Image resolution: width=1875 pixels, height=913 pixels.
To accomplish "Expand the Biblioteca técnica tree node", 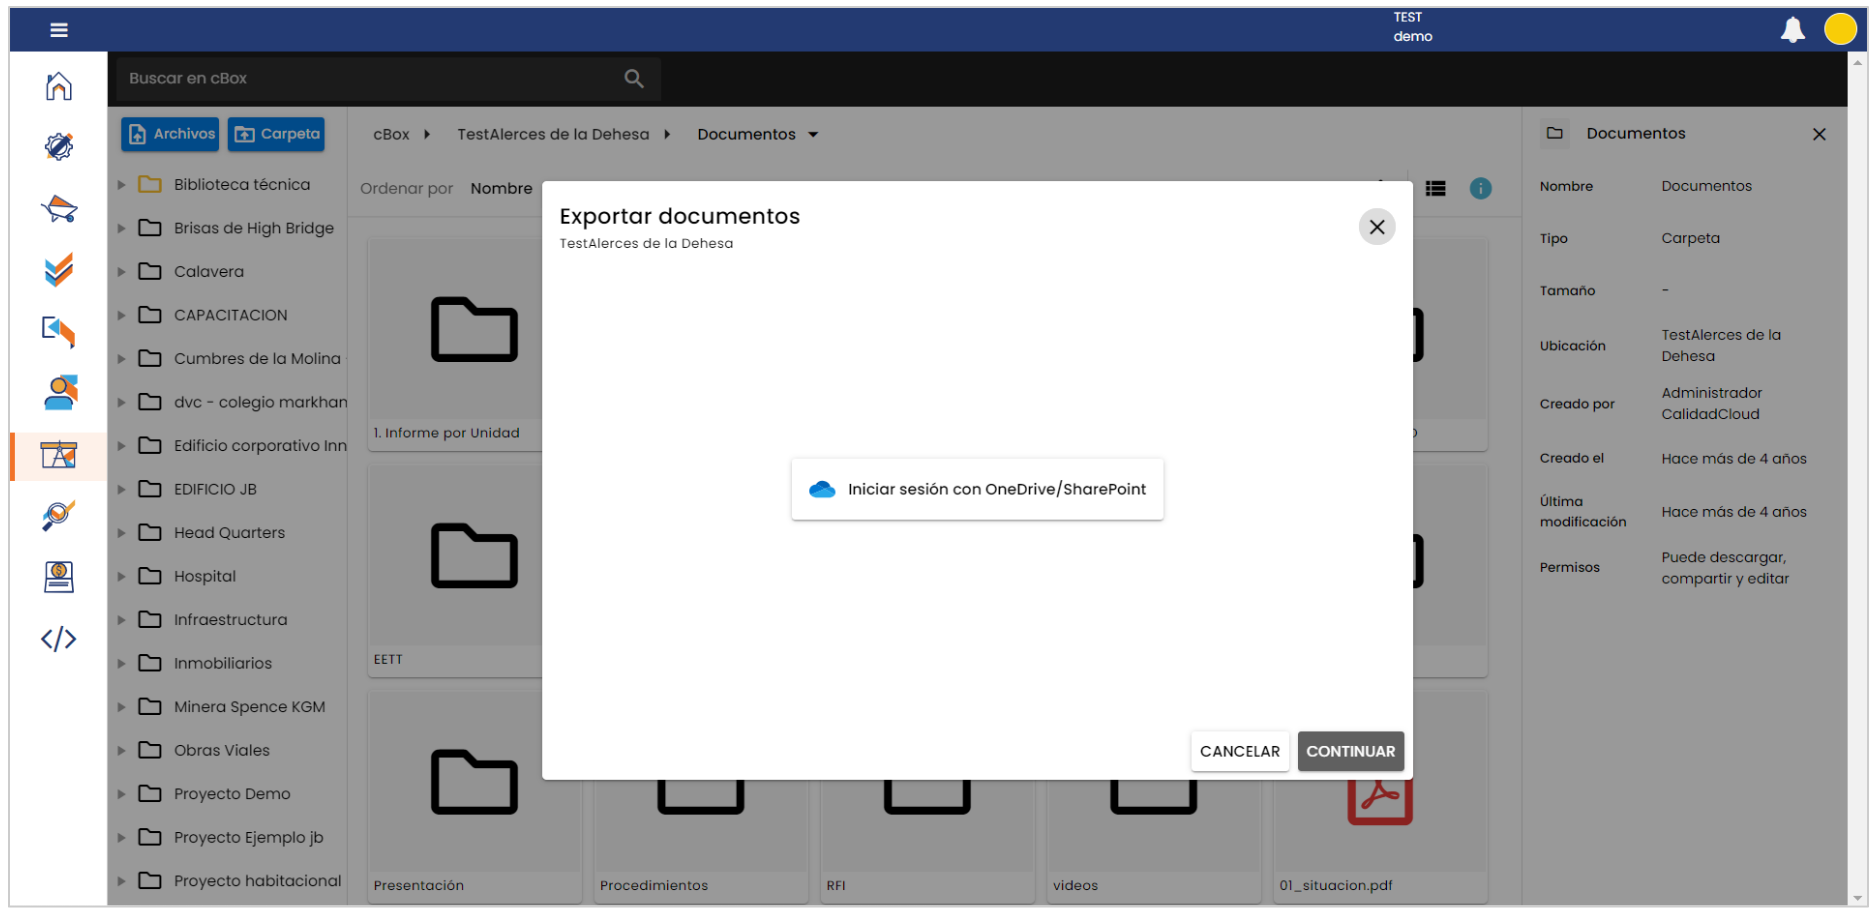I will (x=121, y=184).
